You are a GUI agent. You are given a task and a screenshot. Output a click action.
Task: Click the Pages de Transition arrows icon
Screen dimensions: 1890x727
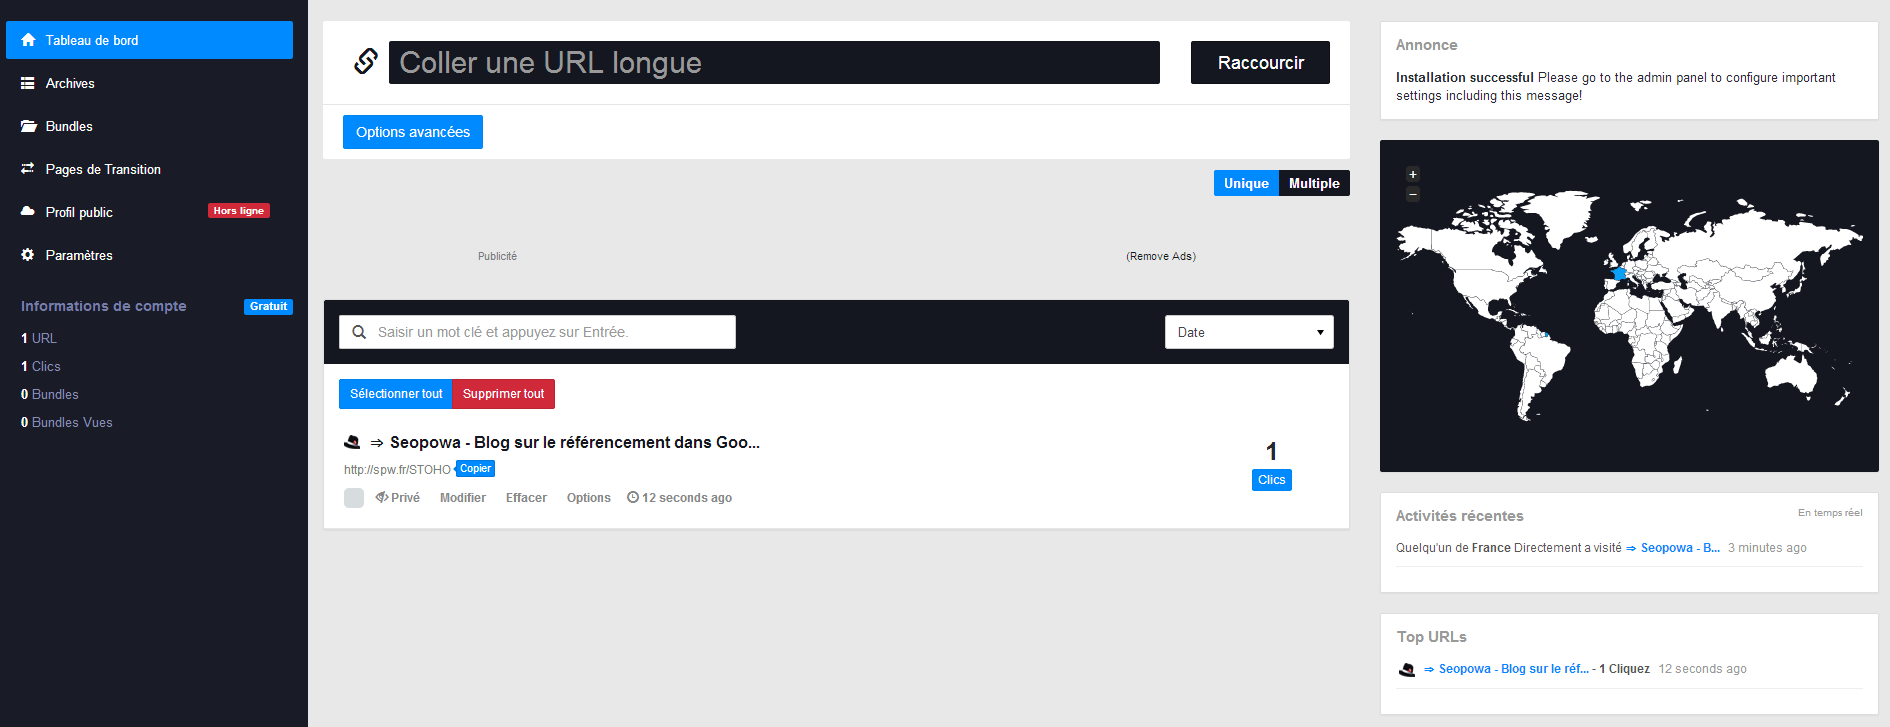coord(28,169)
